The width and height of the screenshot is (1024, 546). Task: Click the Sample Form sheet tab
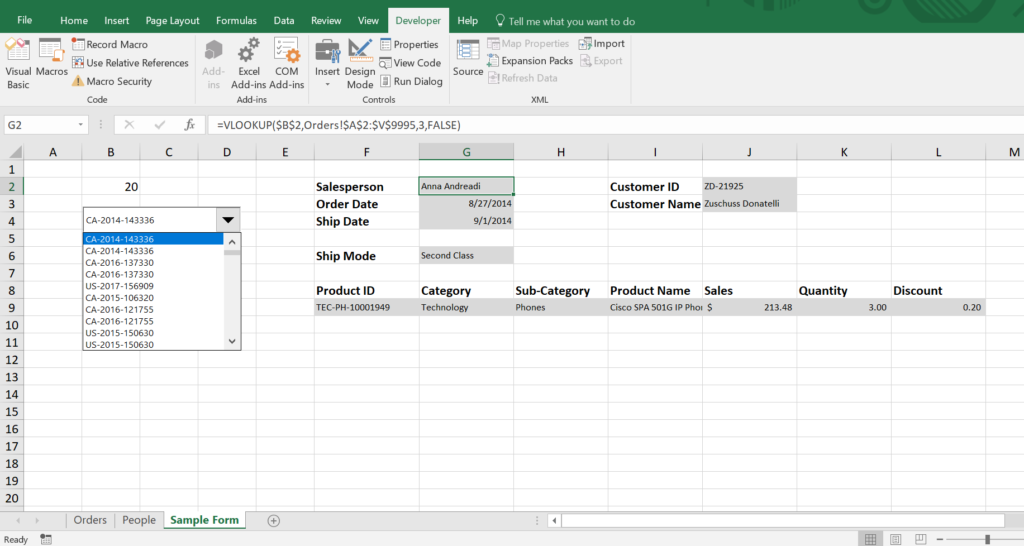coord(204,520)
